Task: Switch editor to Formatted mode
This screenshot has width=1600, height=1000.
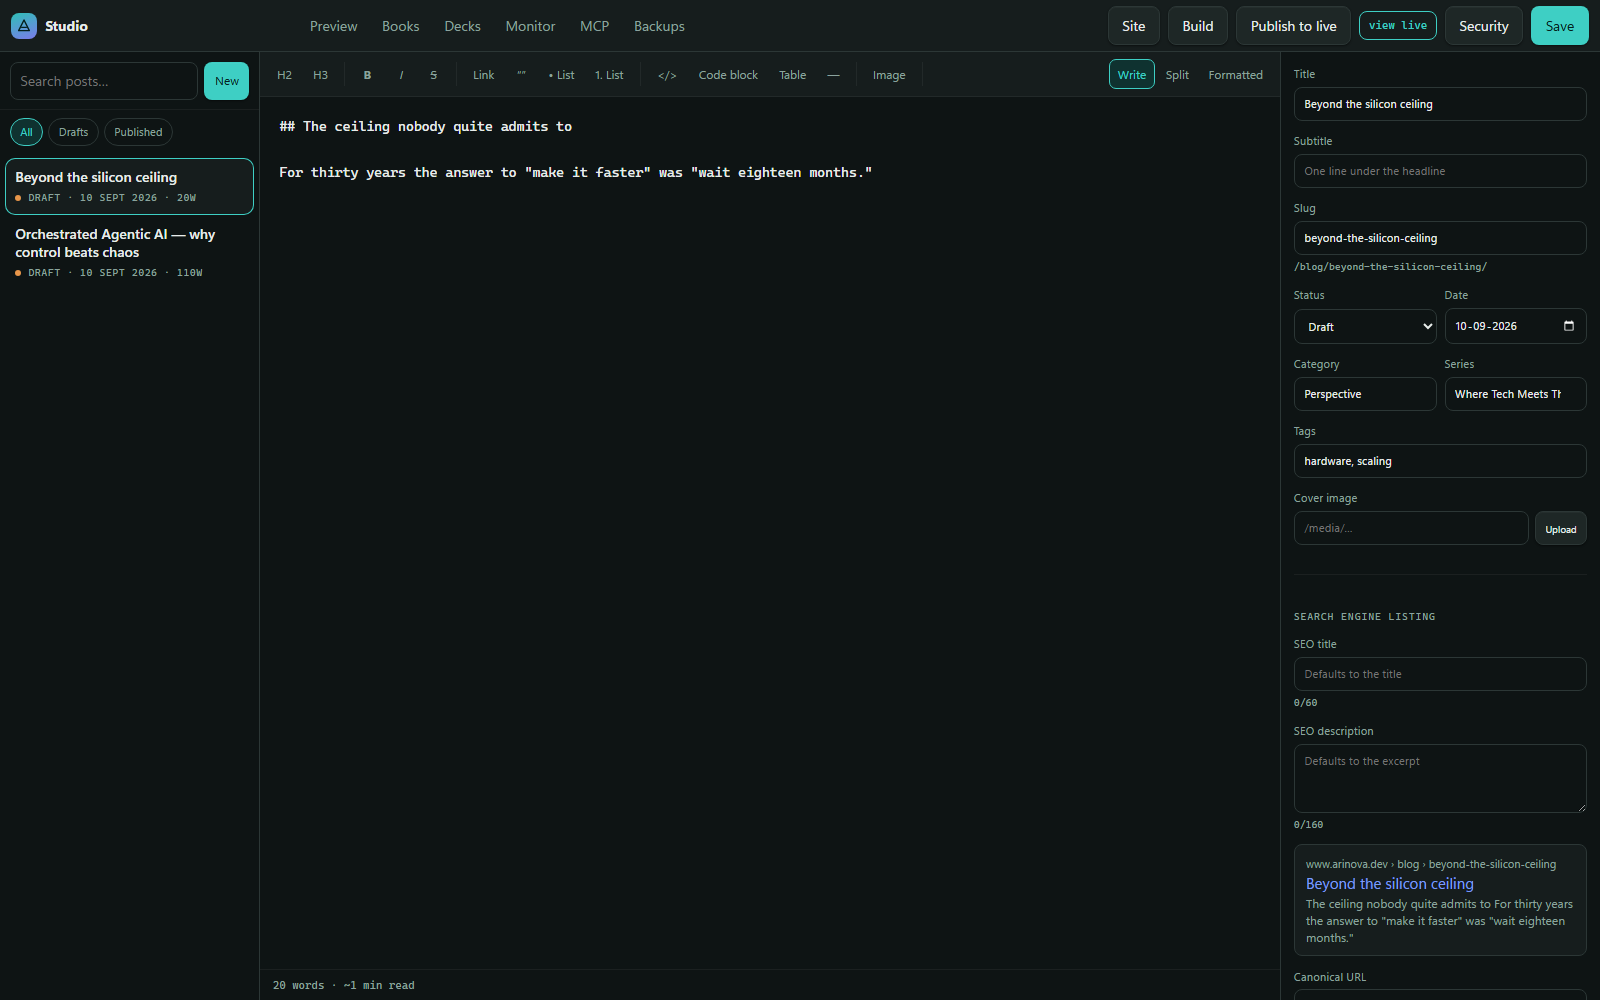Action: coord(1236,75)
